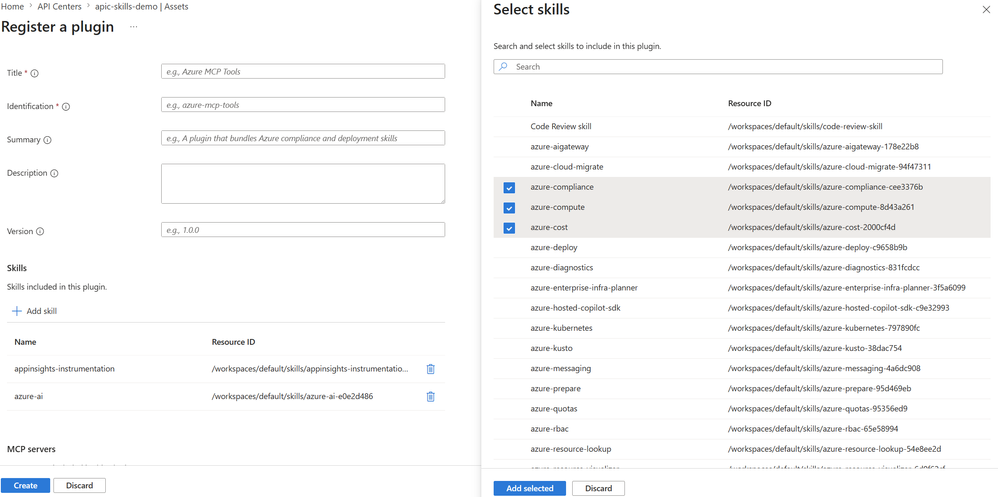This screenshot has height=497, width=998.
Task: Select the azure-prepare row
Action: [x=742, y=389]
